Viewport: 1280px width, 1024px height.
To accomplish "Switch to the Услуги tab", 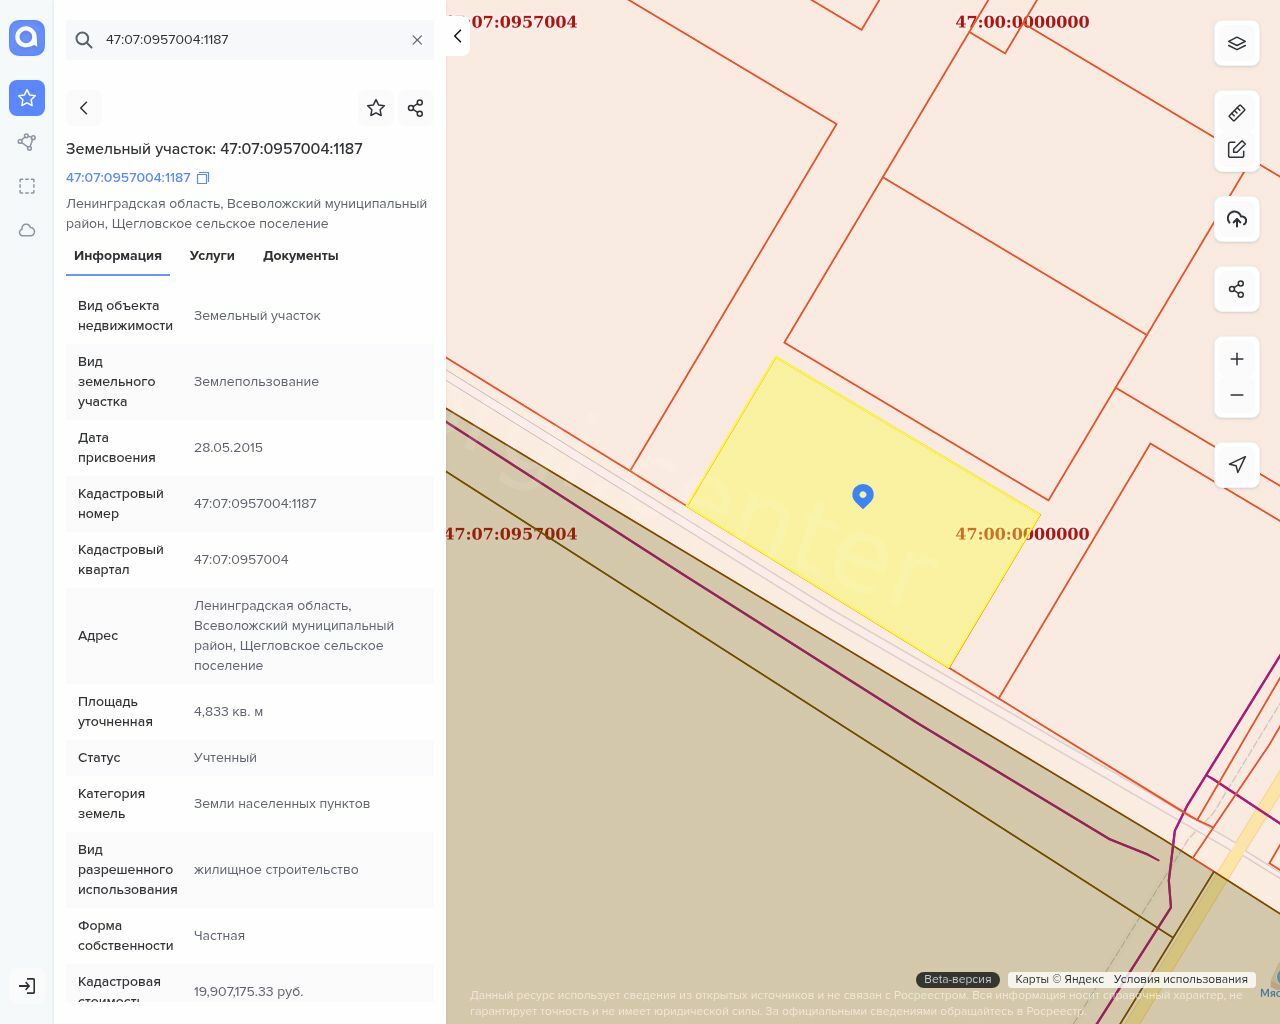I will (x=212, y=256).
